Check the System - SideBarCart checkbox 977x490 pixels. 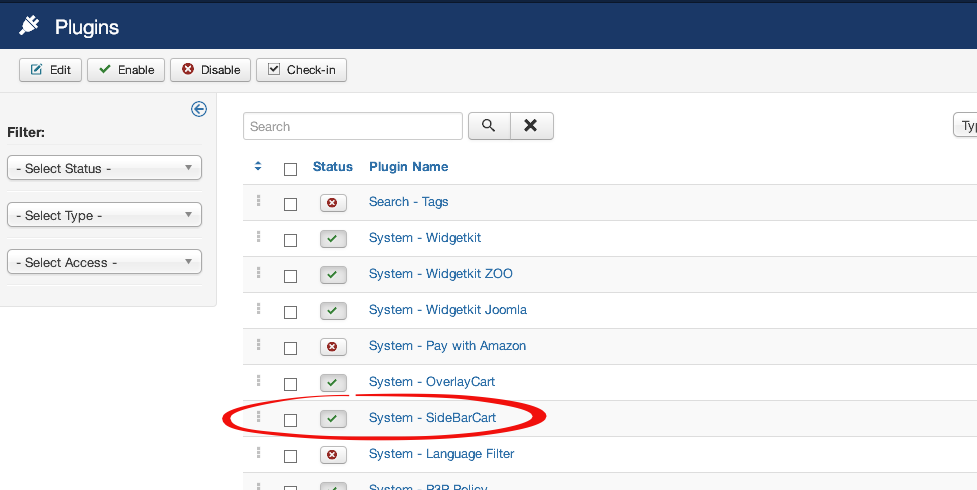click(291, 420)
